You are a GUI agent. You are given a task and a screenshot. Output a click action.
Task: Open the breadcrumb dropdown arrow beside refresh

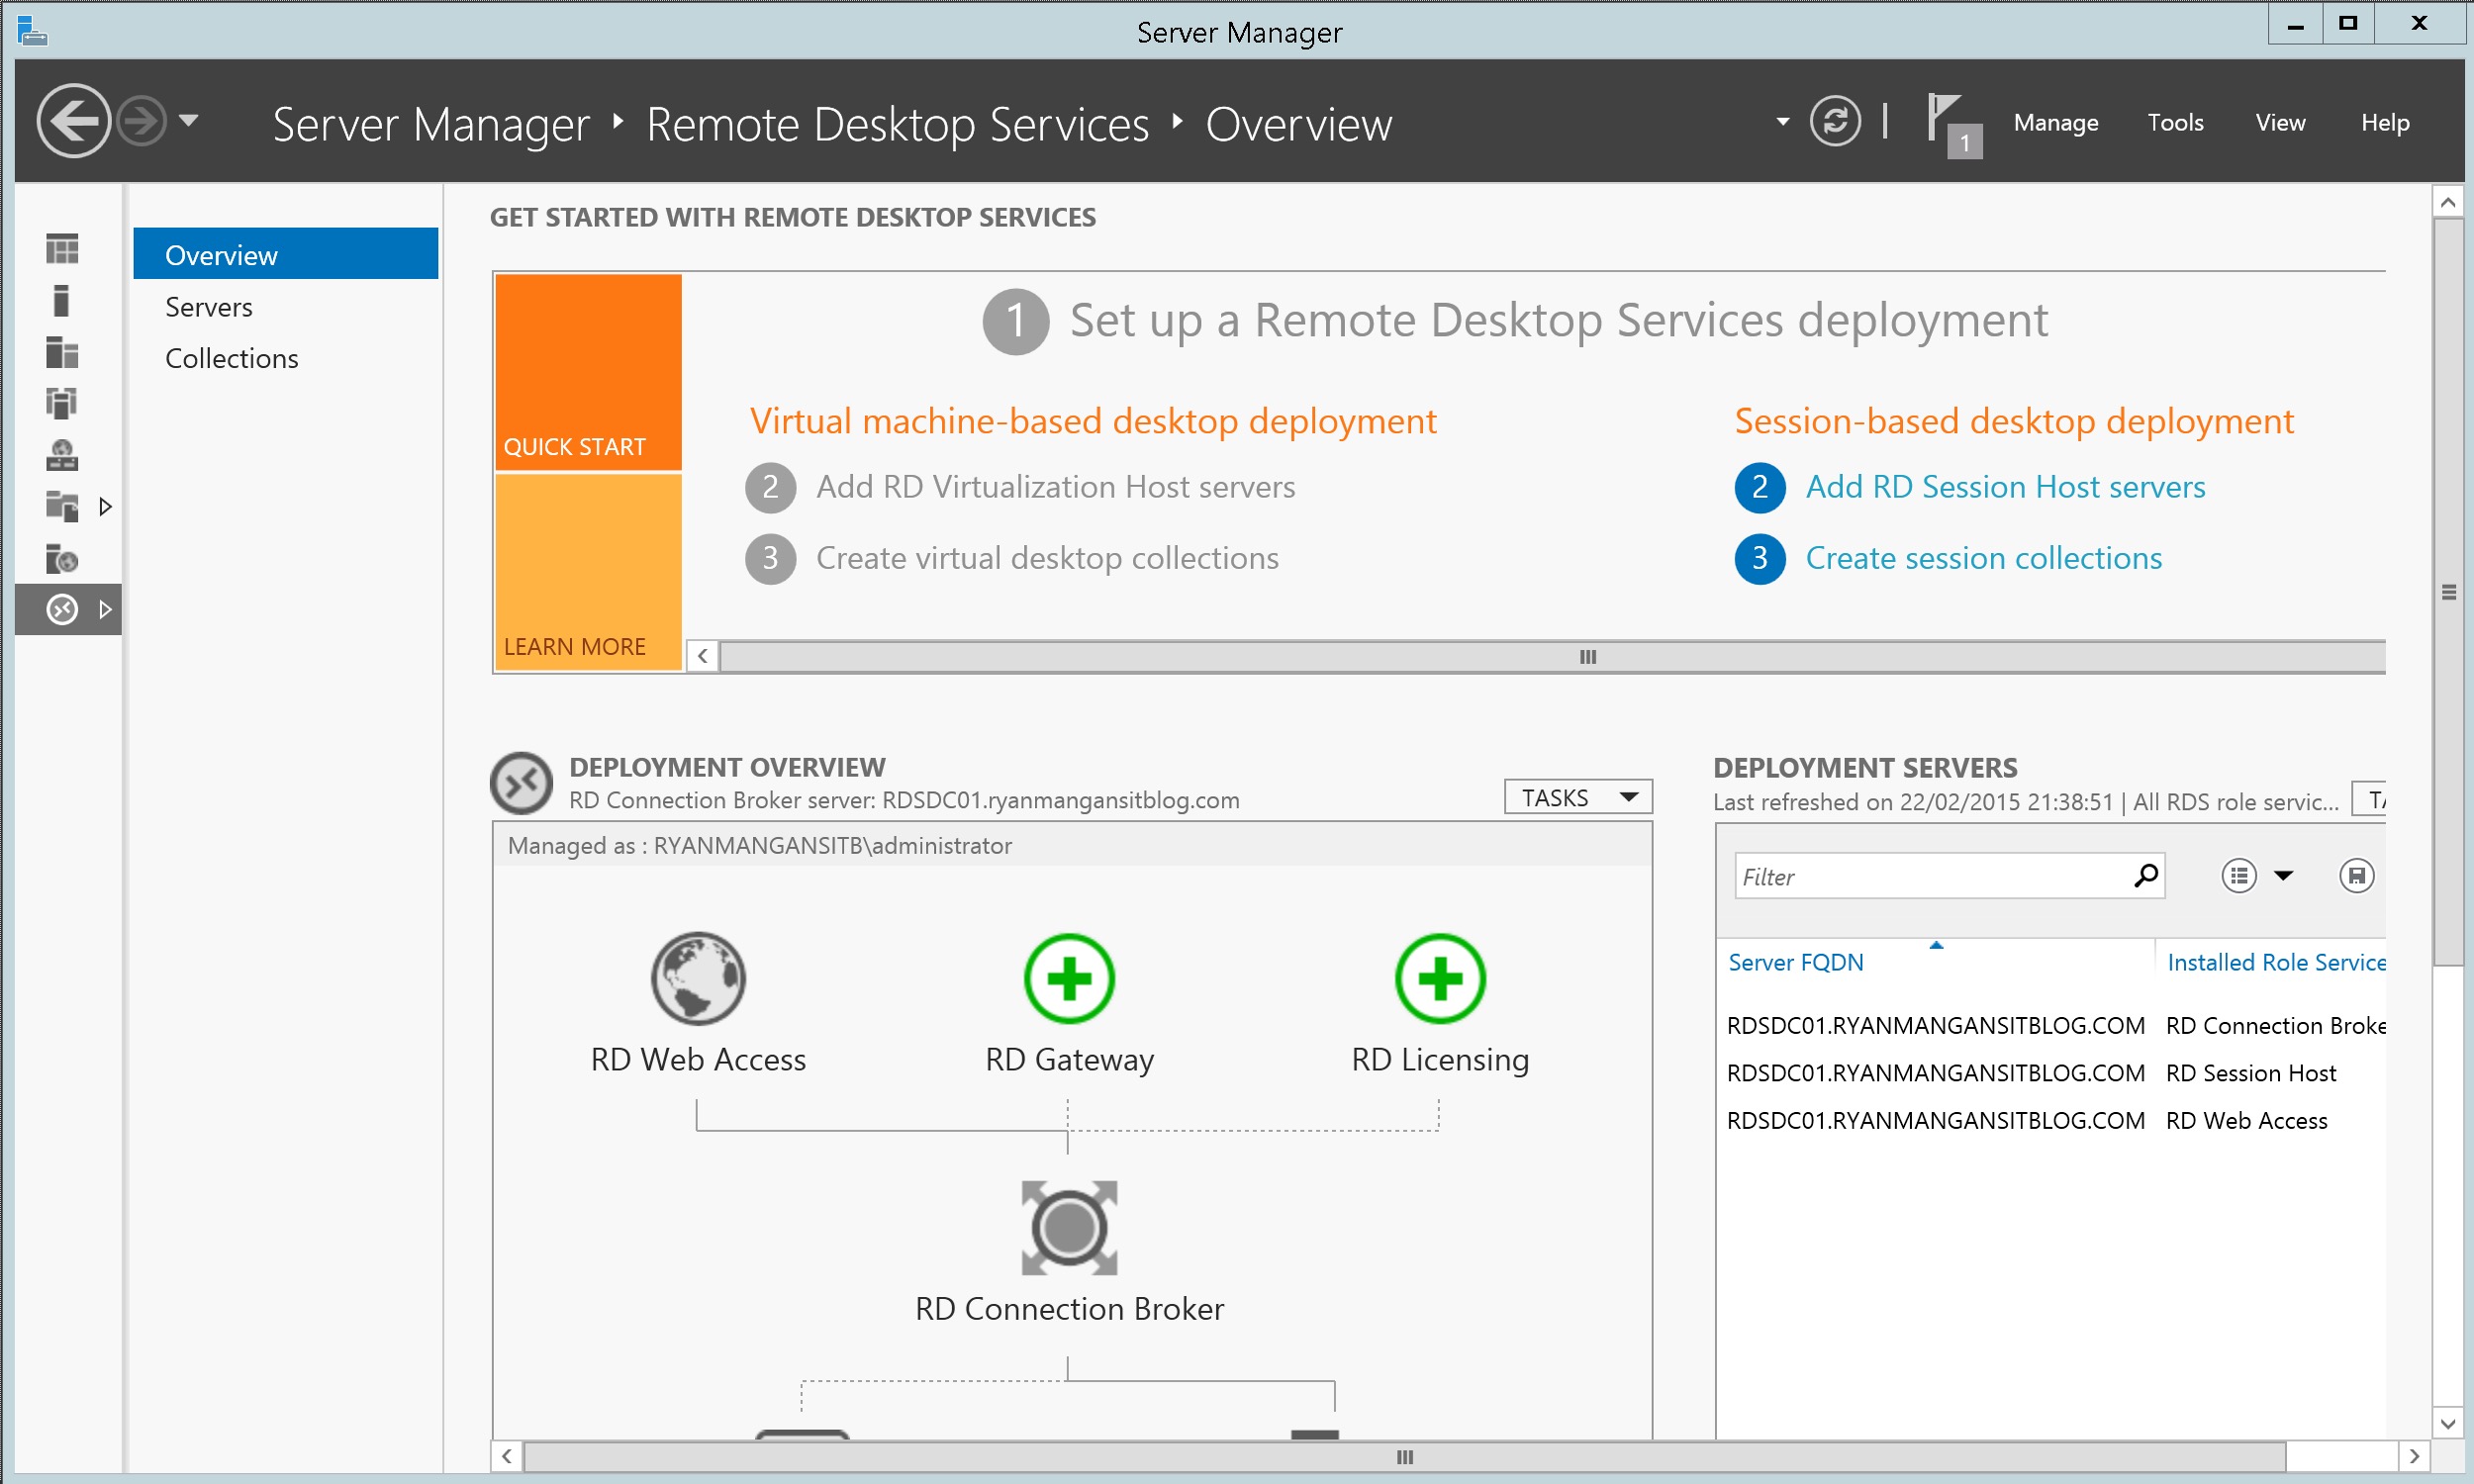1782,122
